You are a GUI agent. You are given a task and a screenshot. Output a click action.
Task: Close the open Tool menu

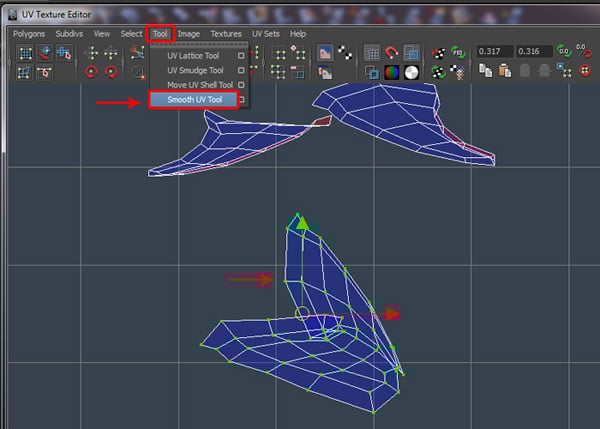tap(160, 34)
